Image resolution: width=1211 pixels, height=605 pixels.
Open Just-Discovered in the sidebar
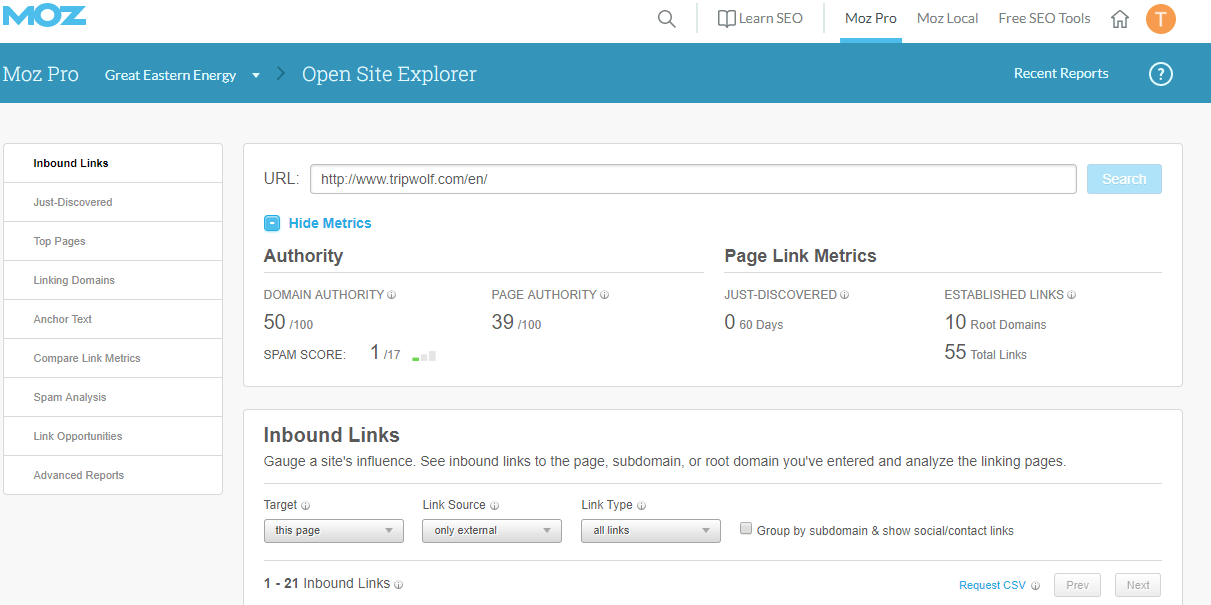point(113,202)
